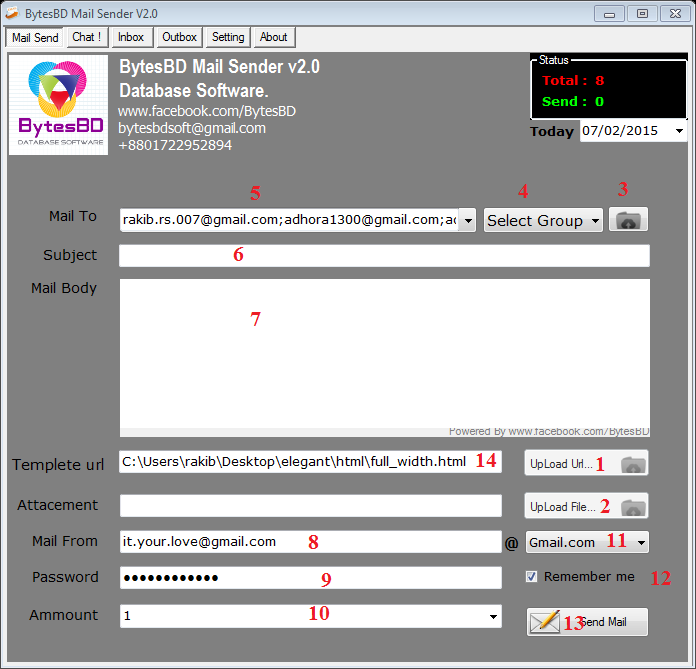This screenshot has width=696, height=669.
Task: Toggle the Remember me checkbox
Action: coord(531,576)
